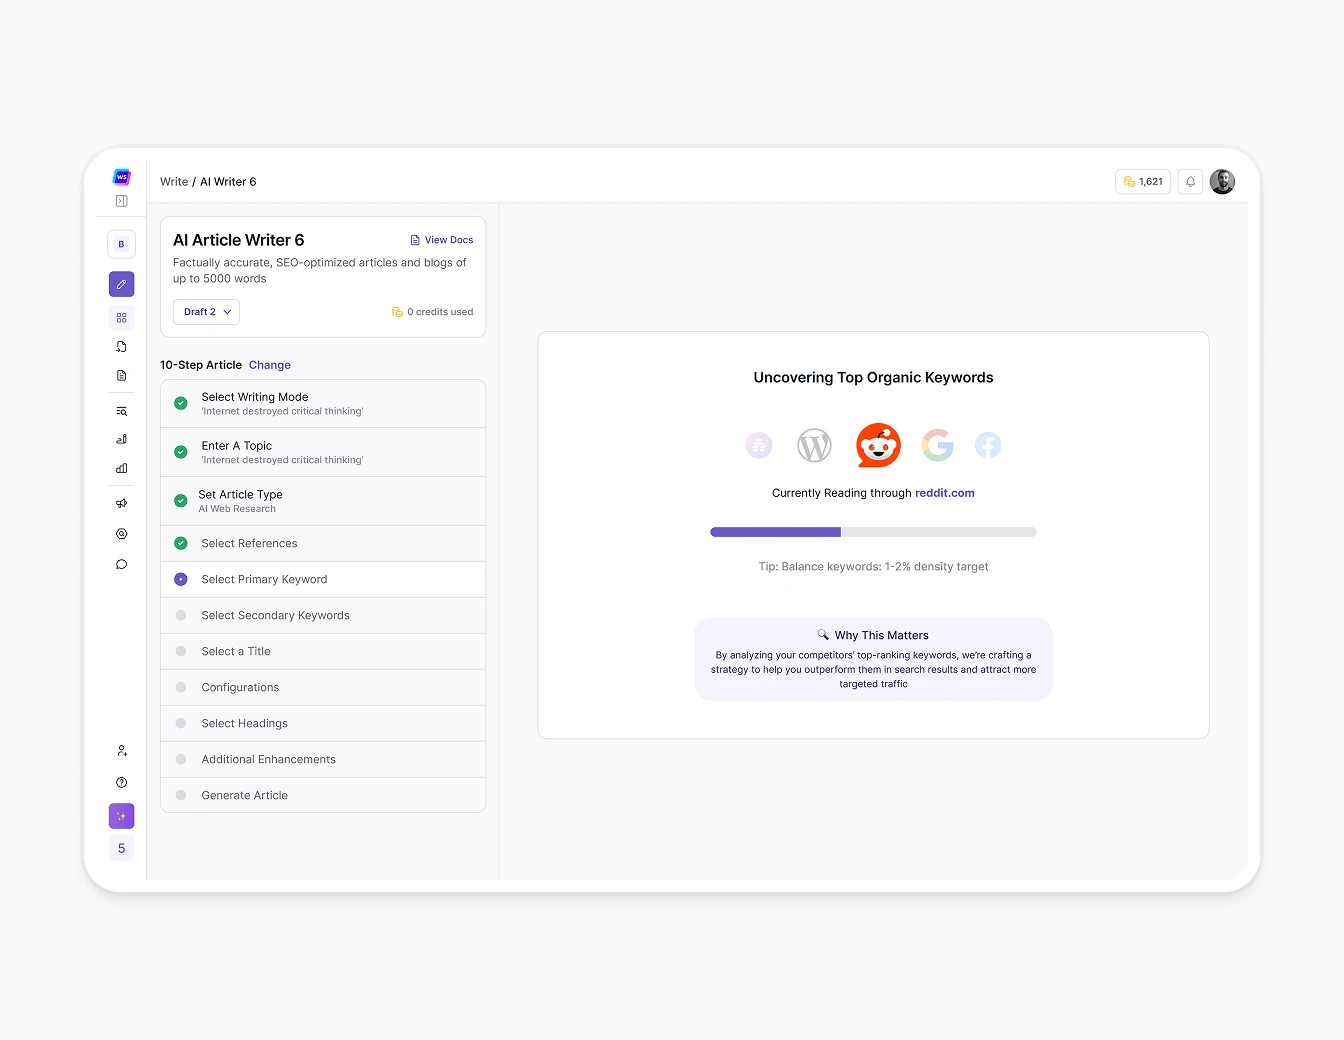Click the active radio on Select Primary Keyword
This screenshot has width=1344, height=1040.
click(181, 579)
